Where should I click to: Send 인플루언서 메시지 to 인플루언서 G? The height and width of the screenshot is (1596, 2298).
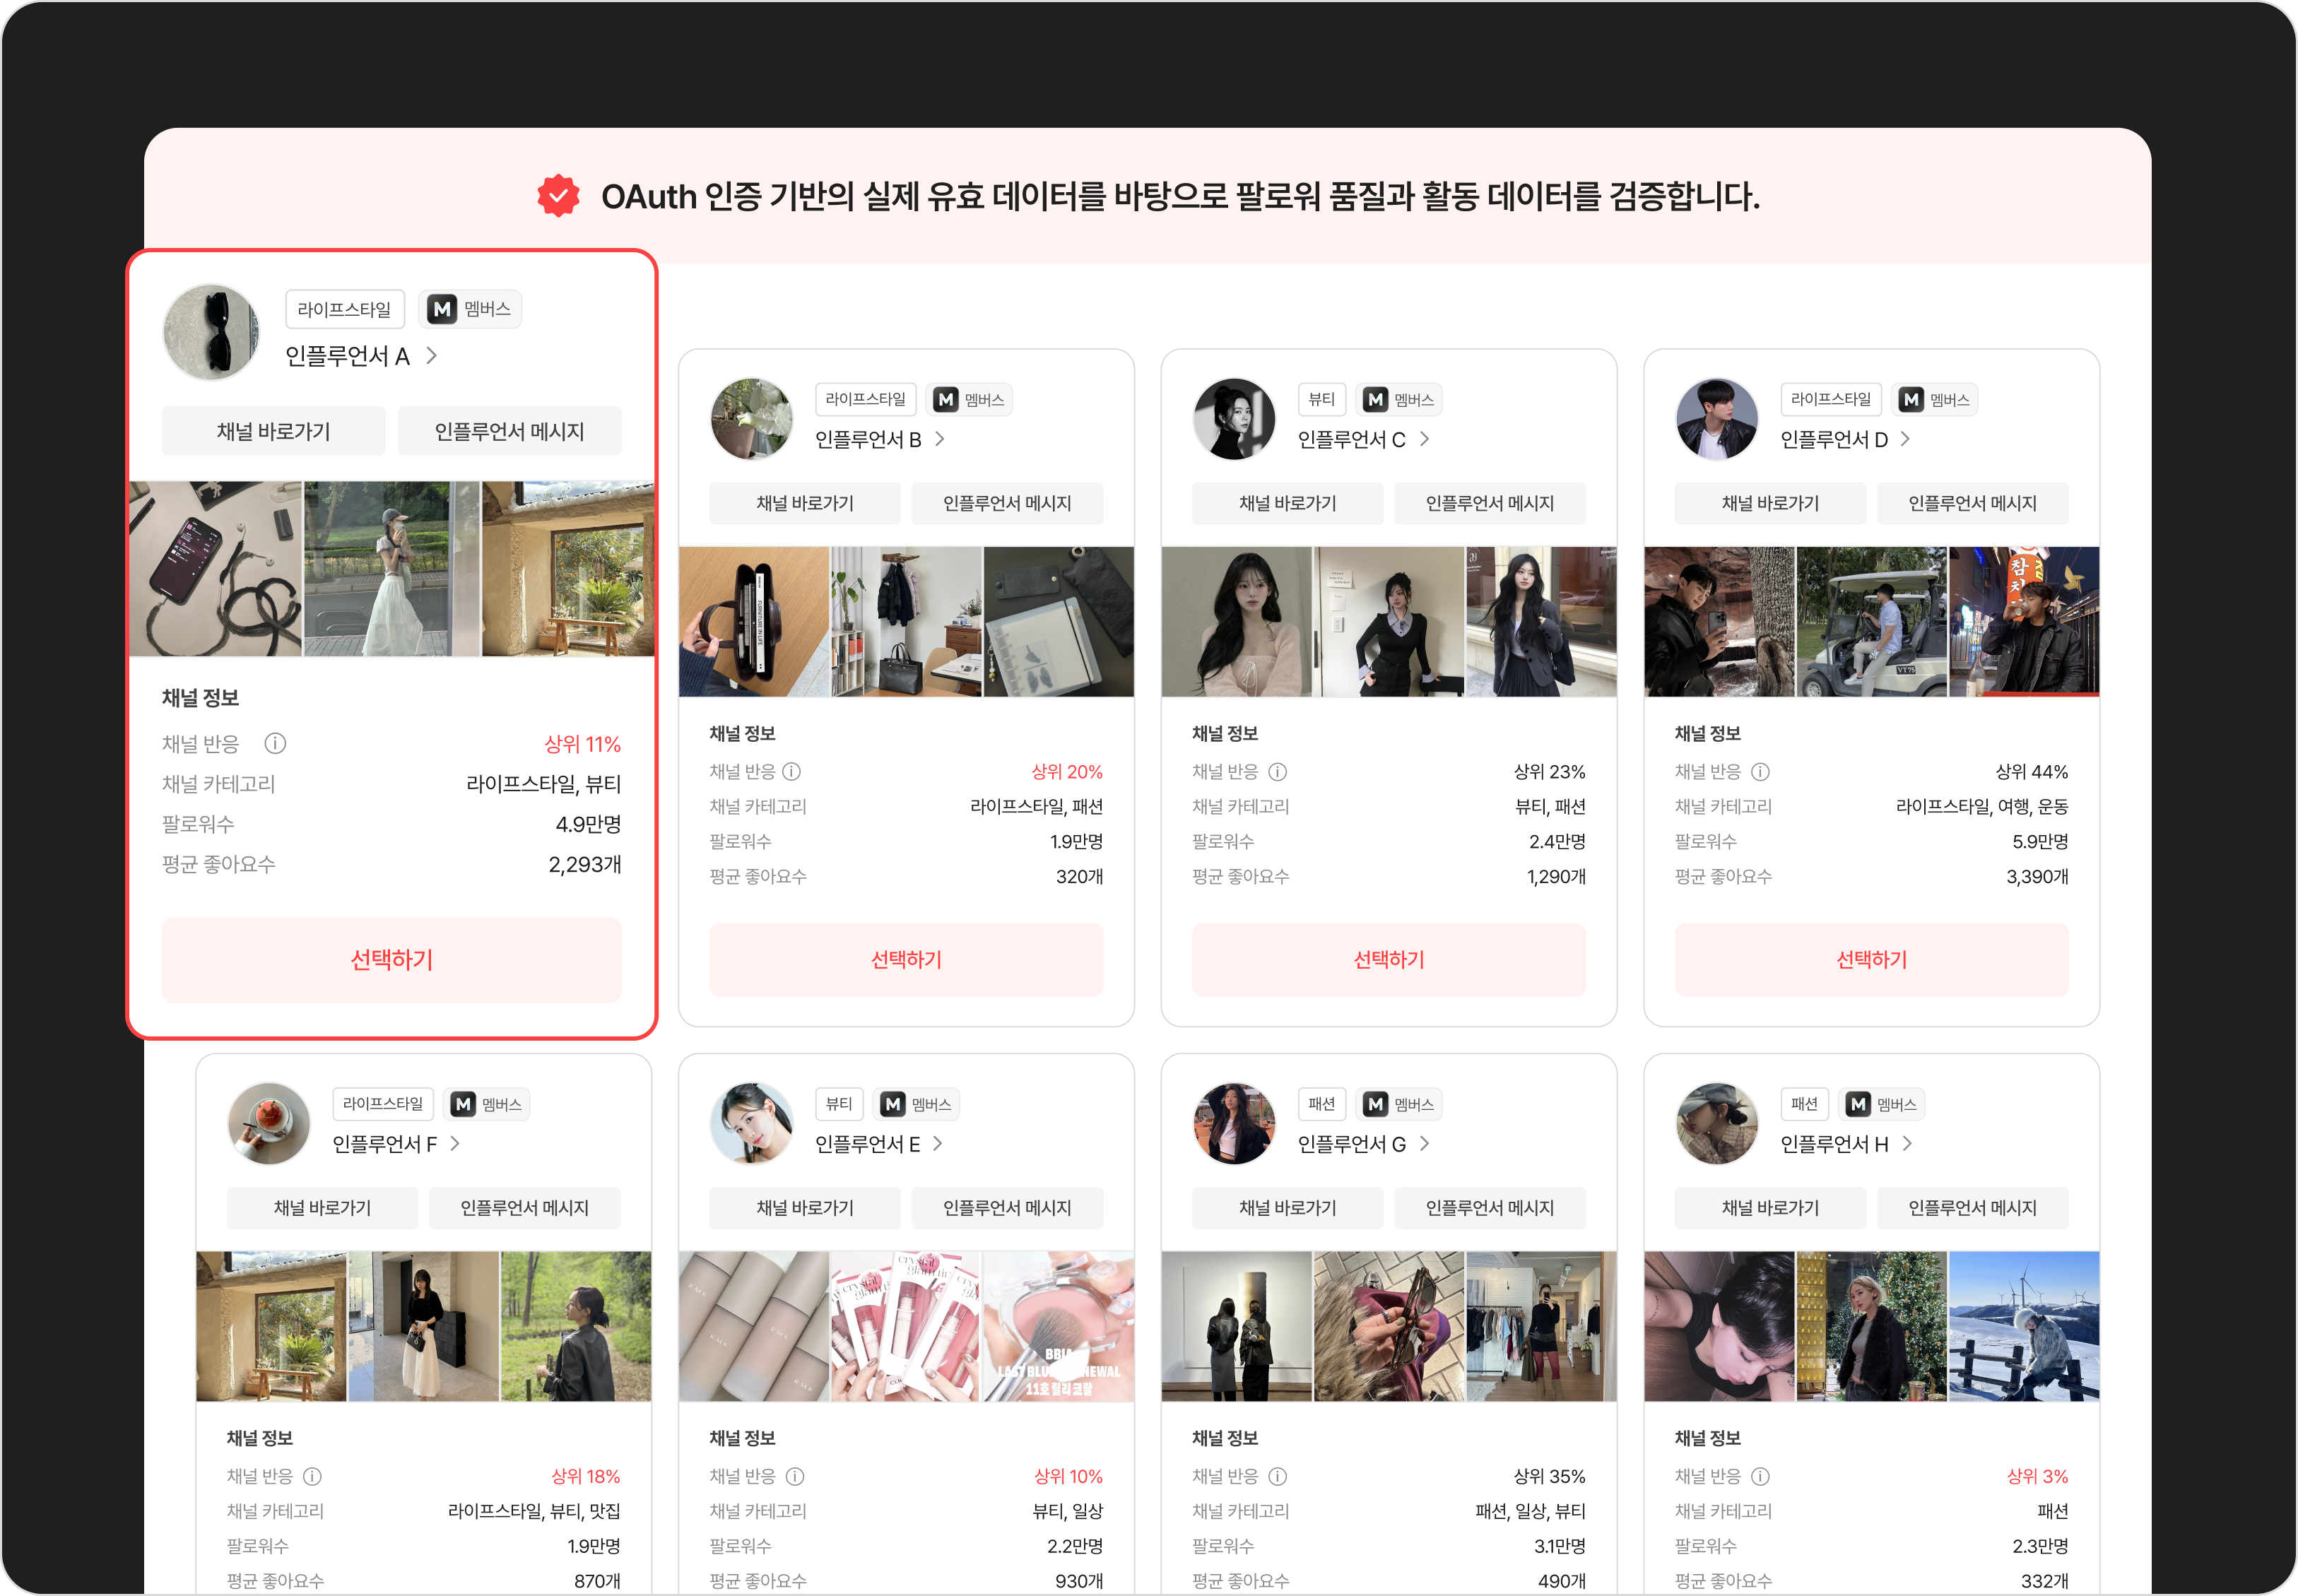(1490, 1208)
